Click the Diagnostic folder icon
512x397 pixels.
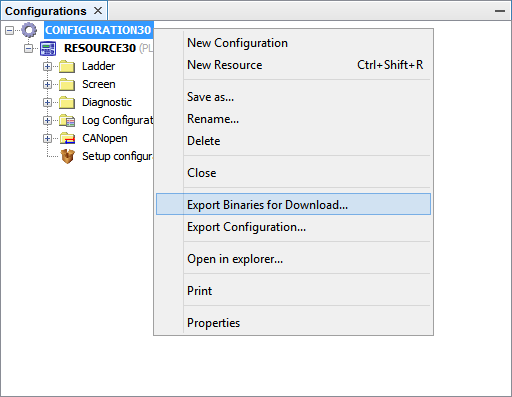[x=67, y=102]
